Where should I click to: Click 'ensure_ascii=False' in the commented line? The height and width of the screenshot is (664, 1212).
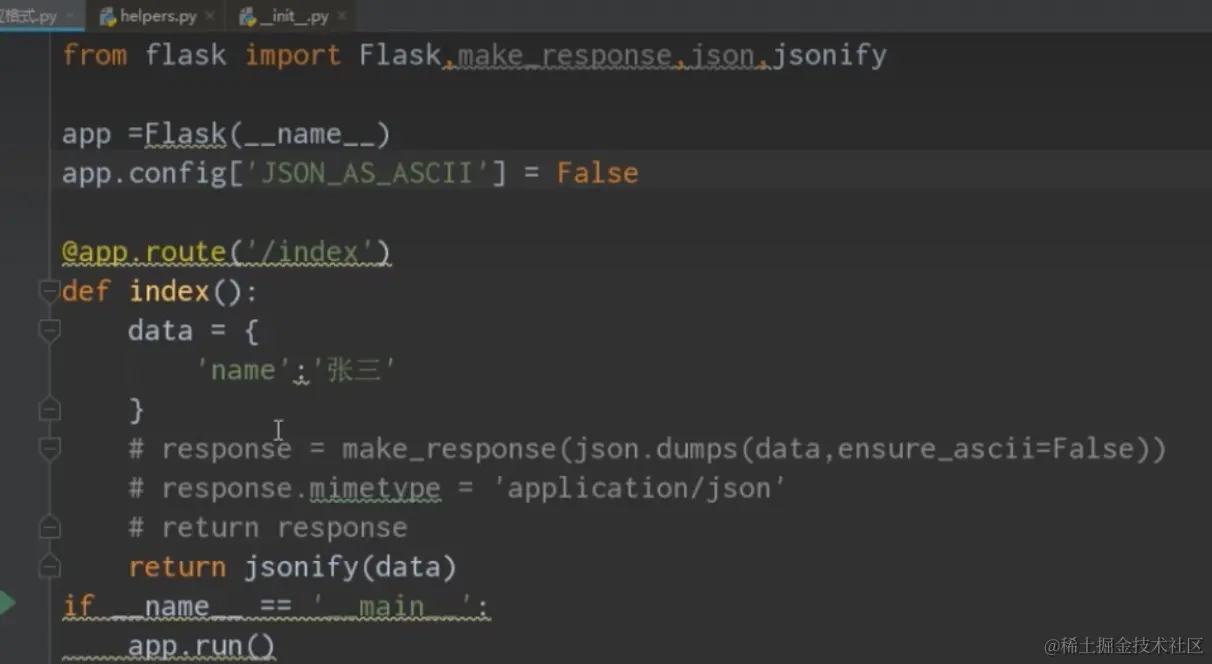(x=985, y=449)
